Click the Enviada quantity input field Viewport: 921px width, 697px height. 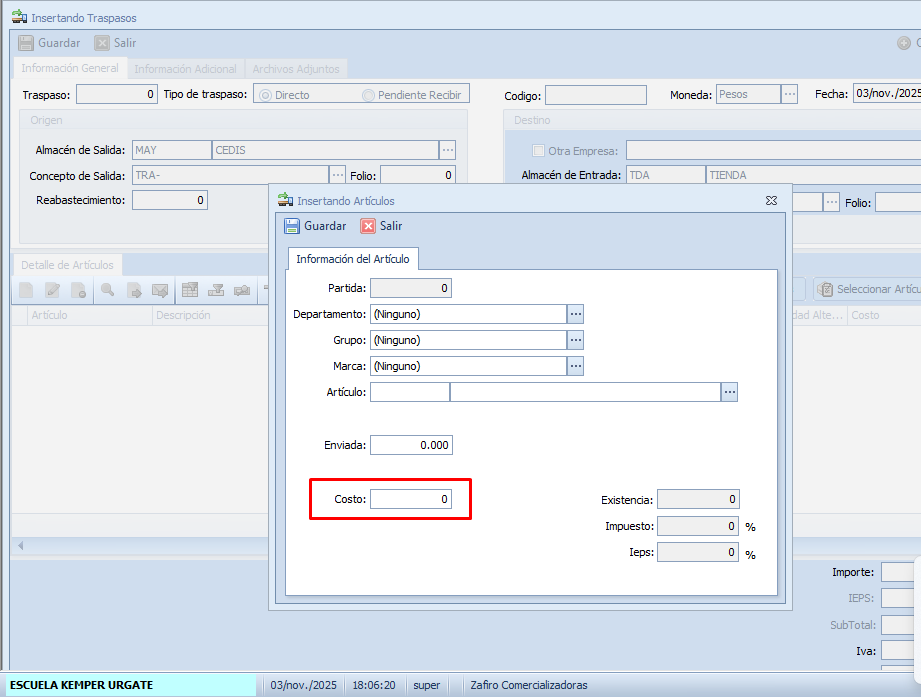410,445
